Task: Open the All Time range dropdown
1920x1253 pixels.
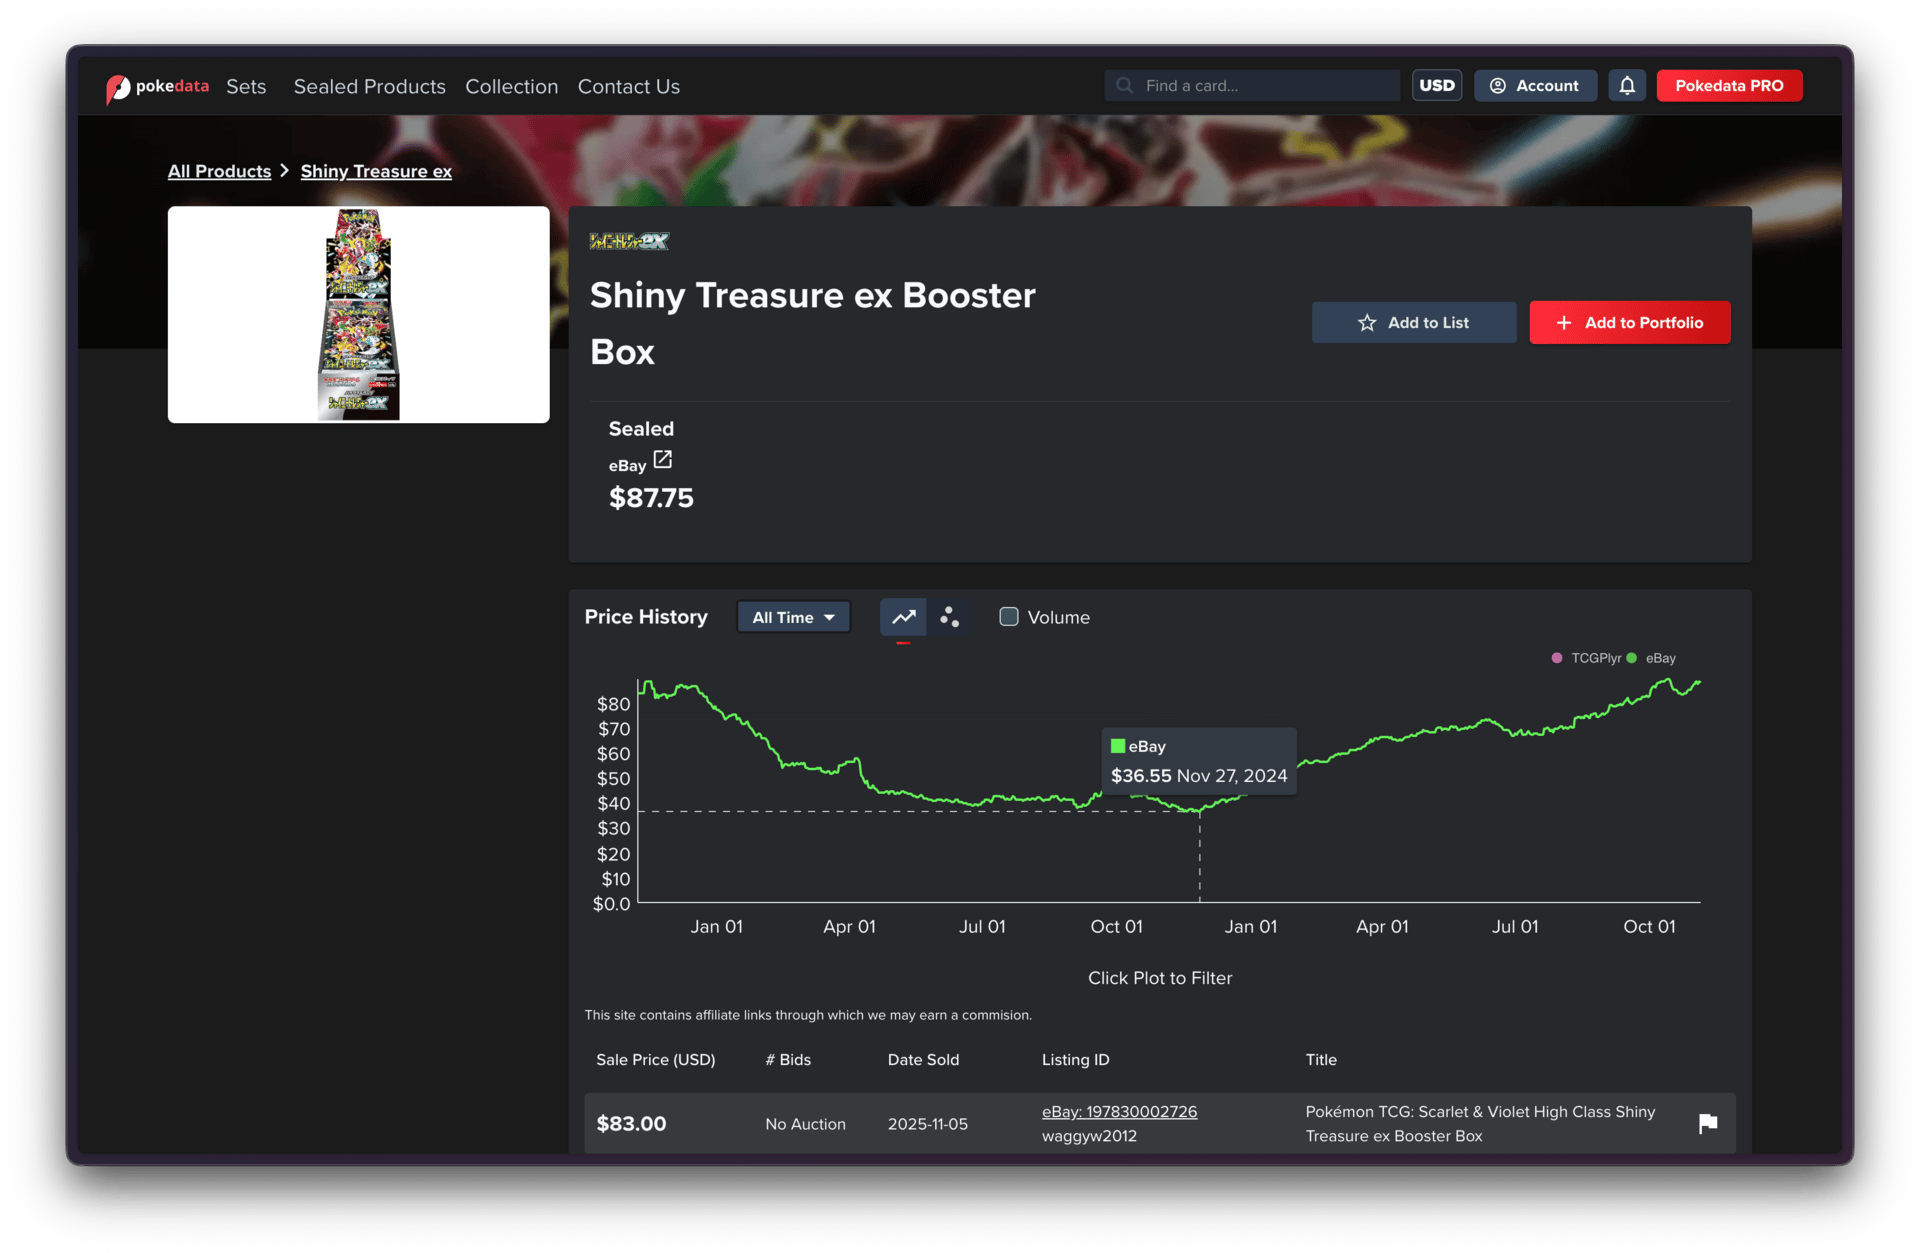Action: pyautogui.click(x=793, y=617)
